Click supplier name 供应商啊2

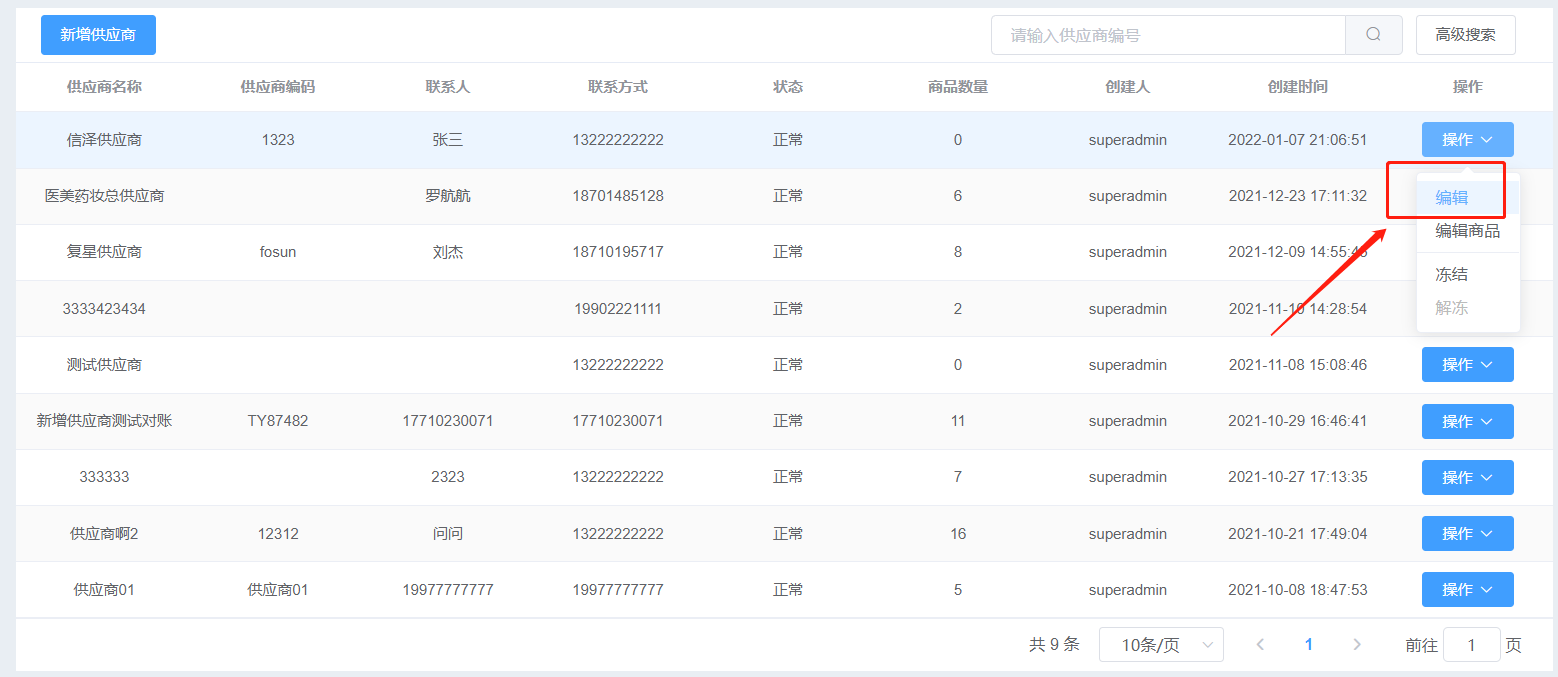click(104, 534)
